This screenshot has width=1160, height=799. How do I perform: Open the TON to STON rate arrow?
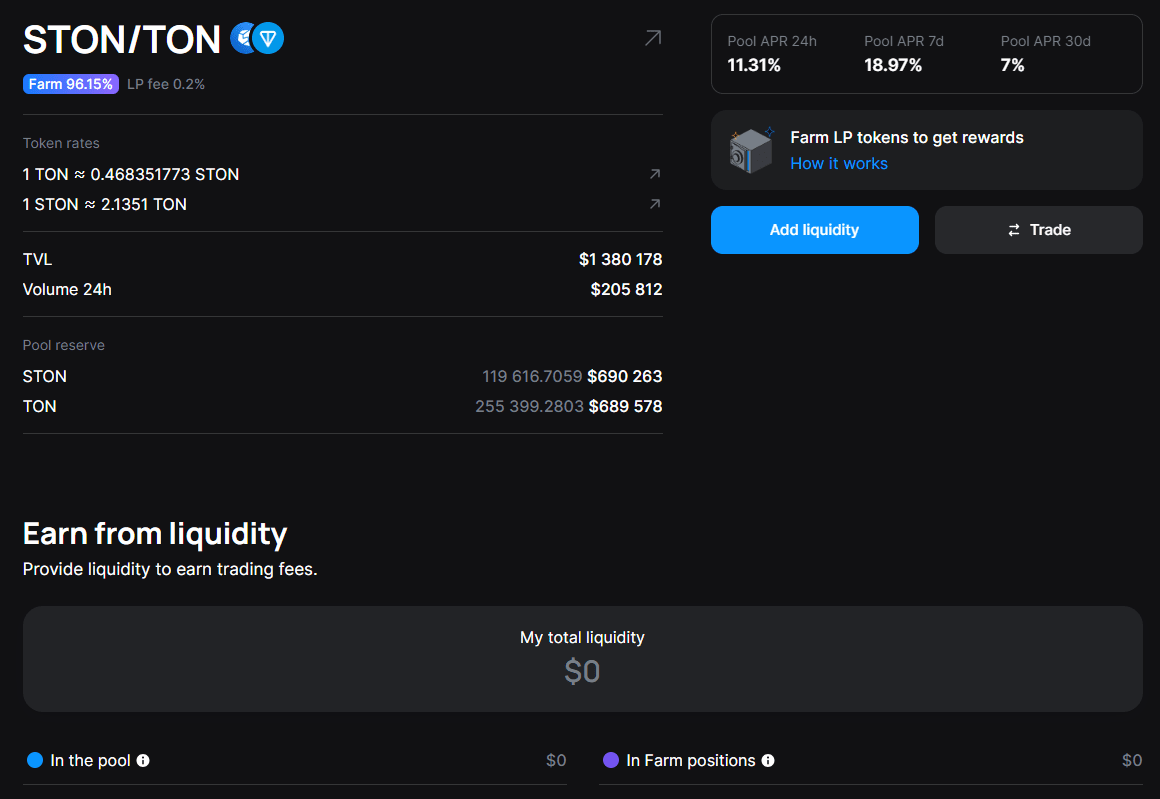click(655, 174)
